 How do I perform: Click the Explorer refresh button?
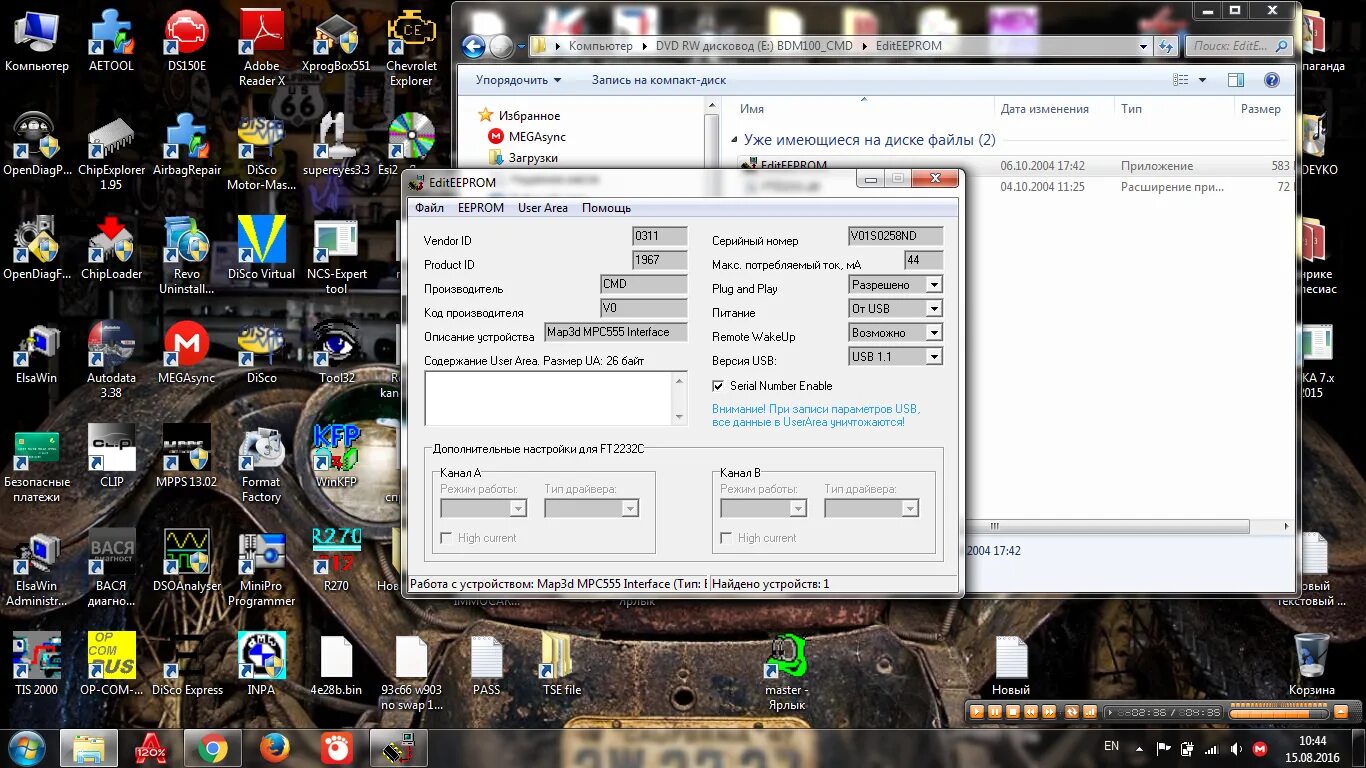1166,46
